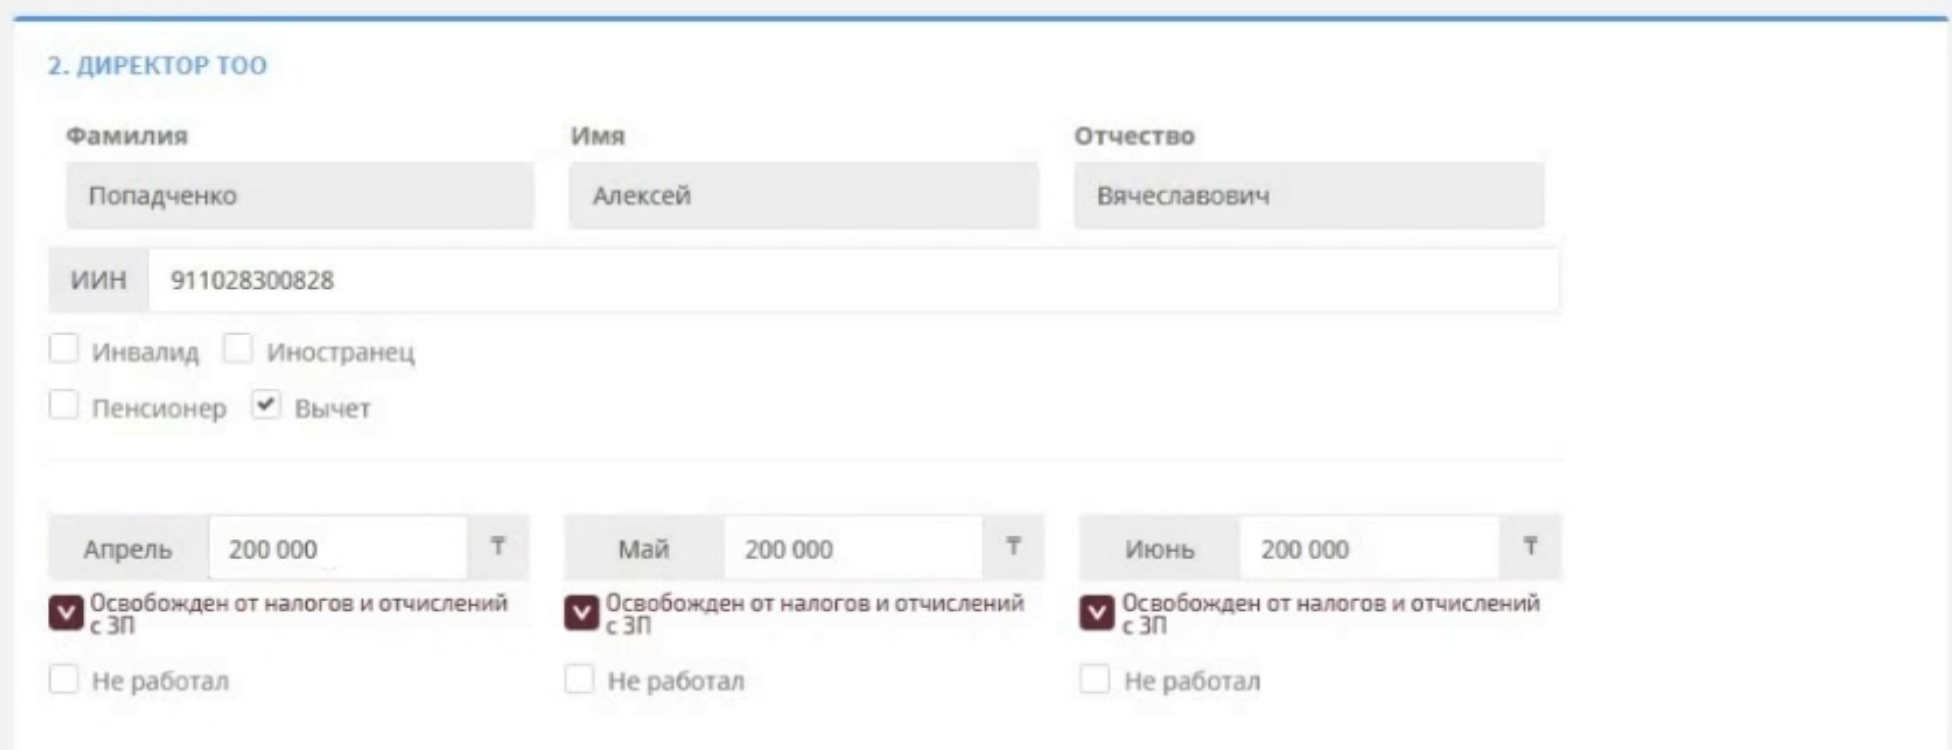Click the tenge currency icon for Апрель
This screenshot has width=1952, height=750.
497,547
